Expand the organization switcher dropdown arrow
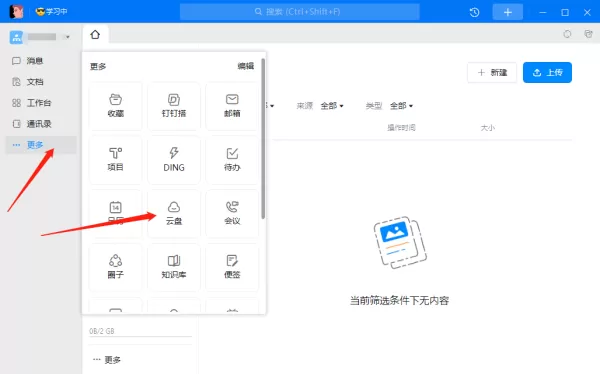The image size is (600, 374). tap(68, 37)
